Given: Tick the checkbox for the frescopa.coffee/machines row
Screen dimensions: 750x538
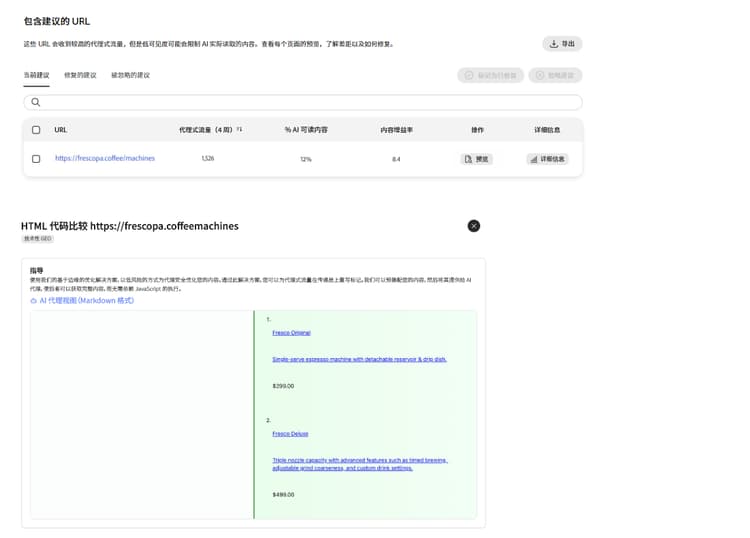Looking at the screenshot, I should coord(36,159).
